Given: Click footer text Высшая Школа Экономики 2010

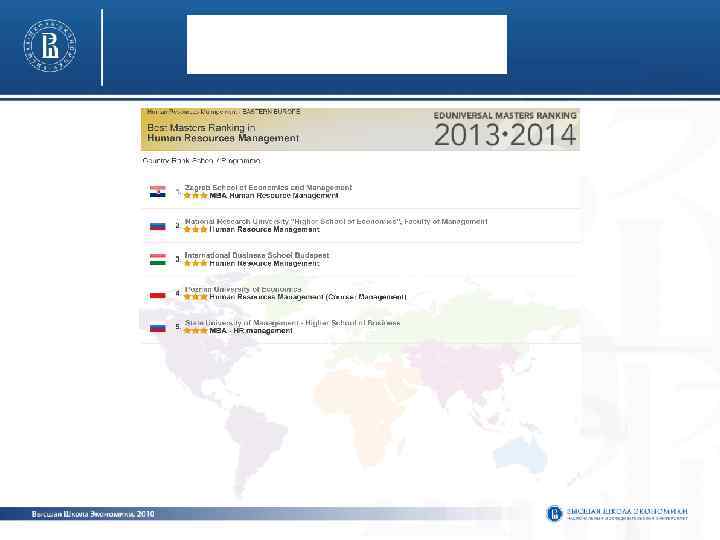Looking at the screenshot, I should [93, 514].
